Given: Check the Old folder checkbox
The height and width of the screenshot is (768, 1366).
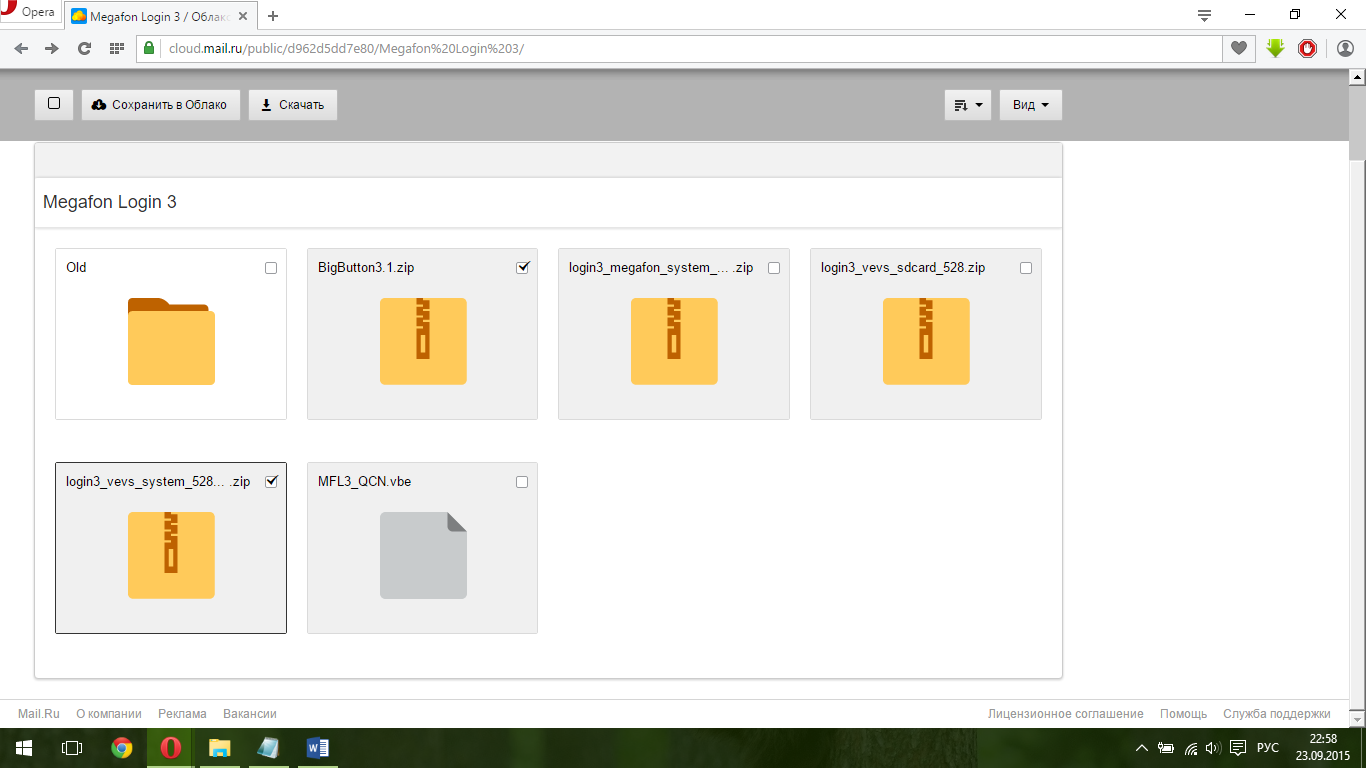Looking at the screenshot, I should [x=271, y=268].
